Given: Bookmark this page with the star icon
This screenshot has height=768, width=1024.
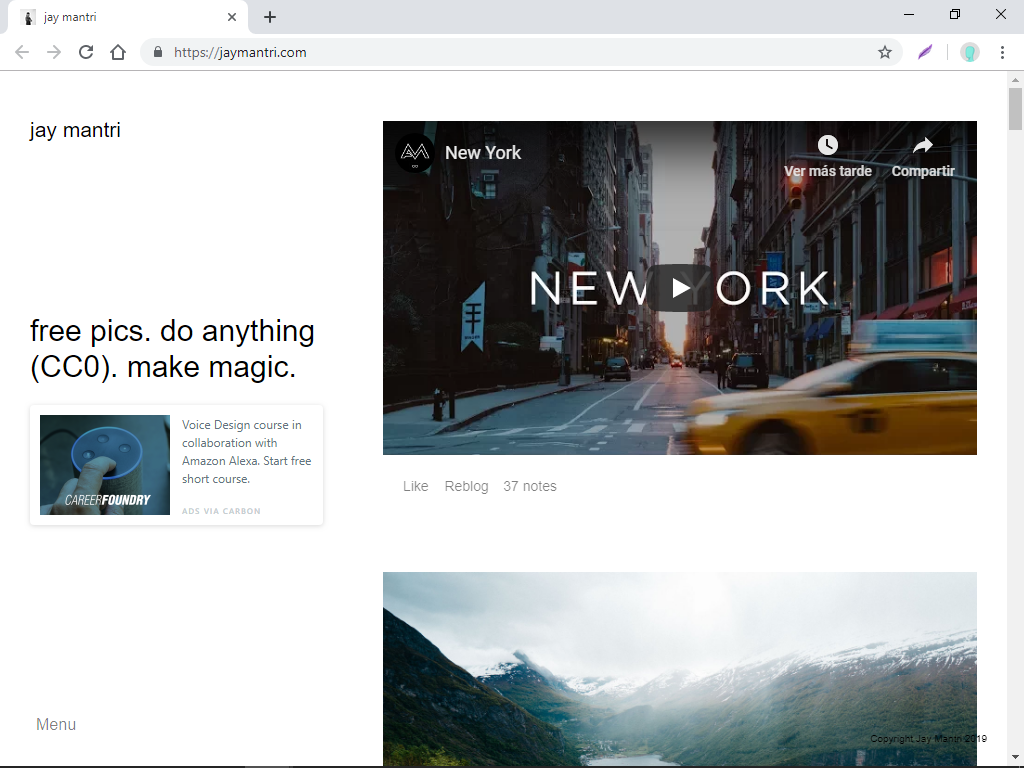Looking at the screenshot, I should 884,52.
